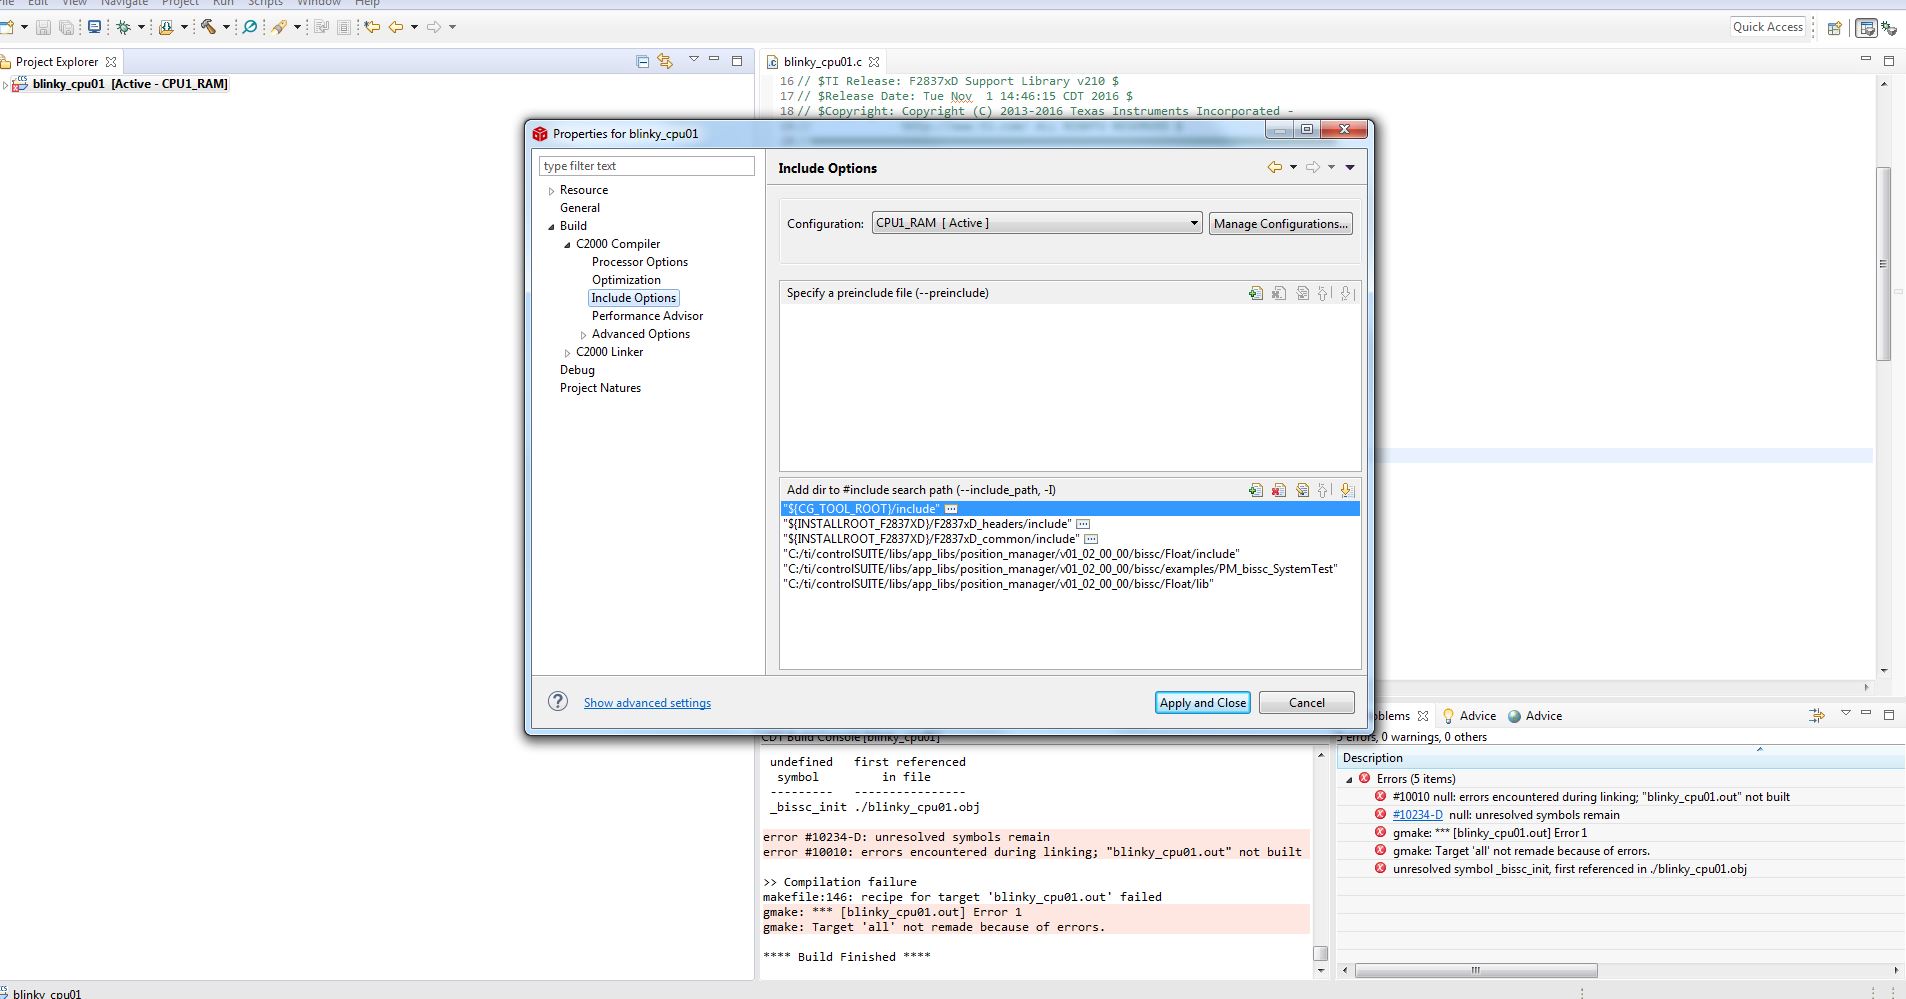Screen dimensions: 1906x999
Task: Click the CCS Edit perspective icon
Action: click(x=1866, y=28)
